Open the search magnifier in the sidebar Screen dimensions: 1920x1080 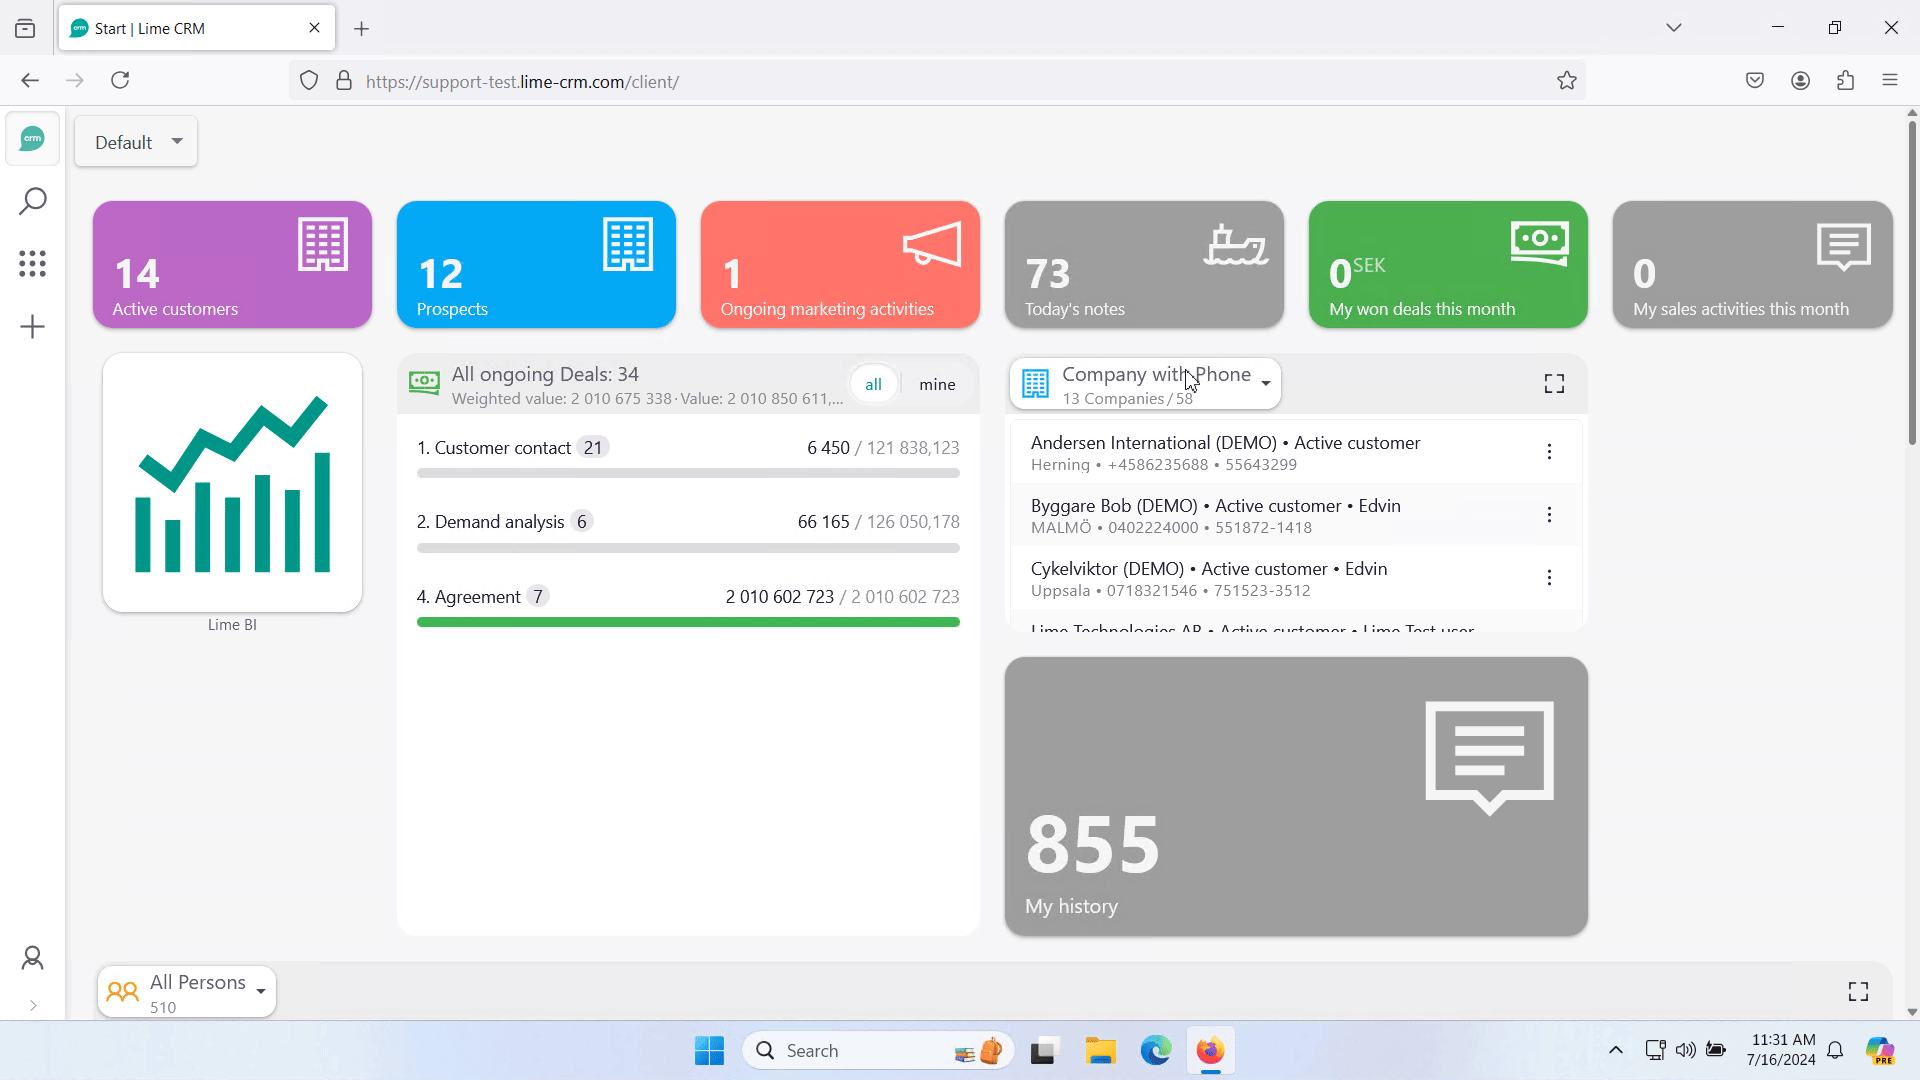point(33,201)
